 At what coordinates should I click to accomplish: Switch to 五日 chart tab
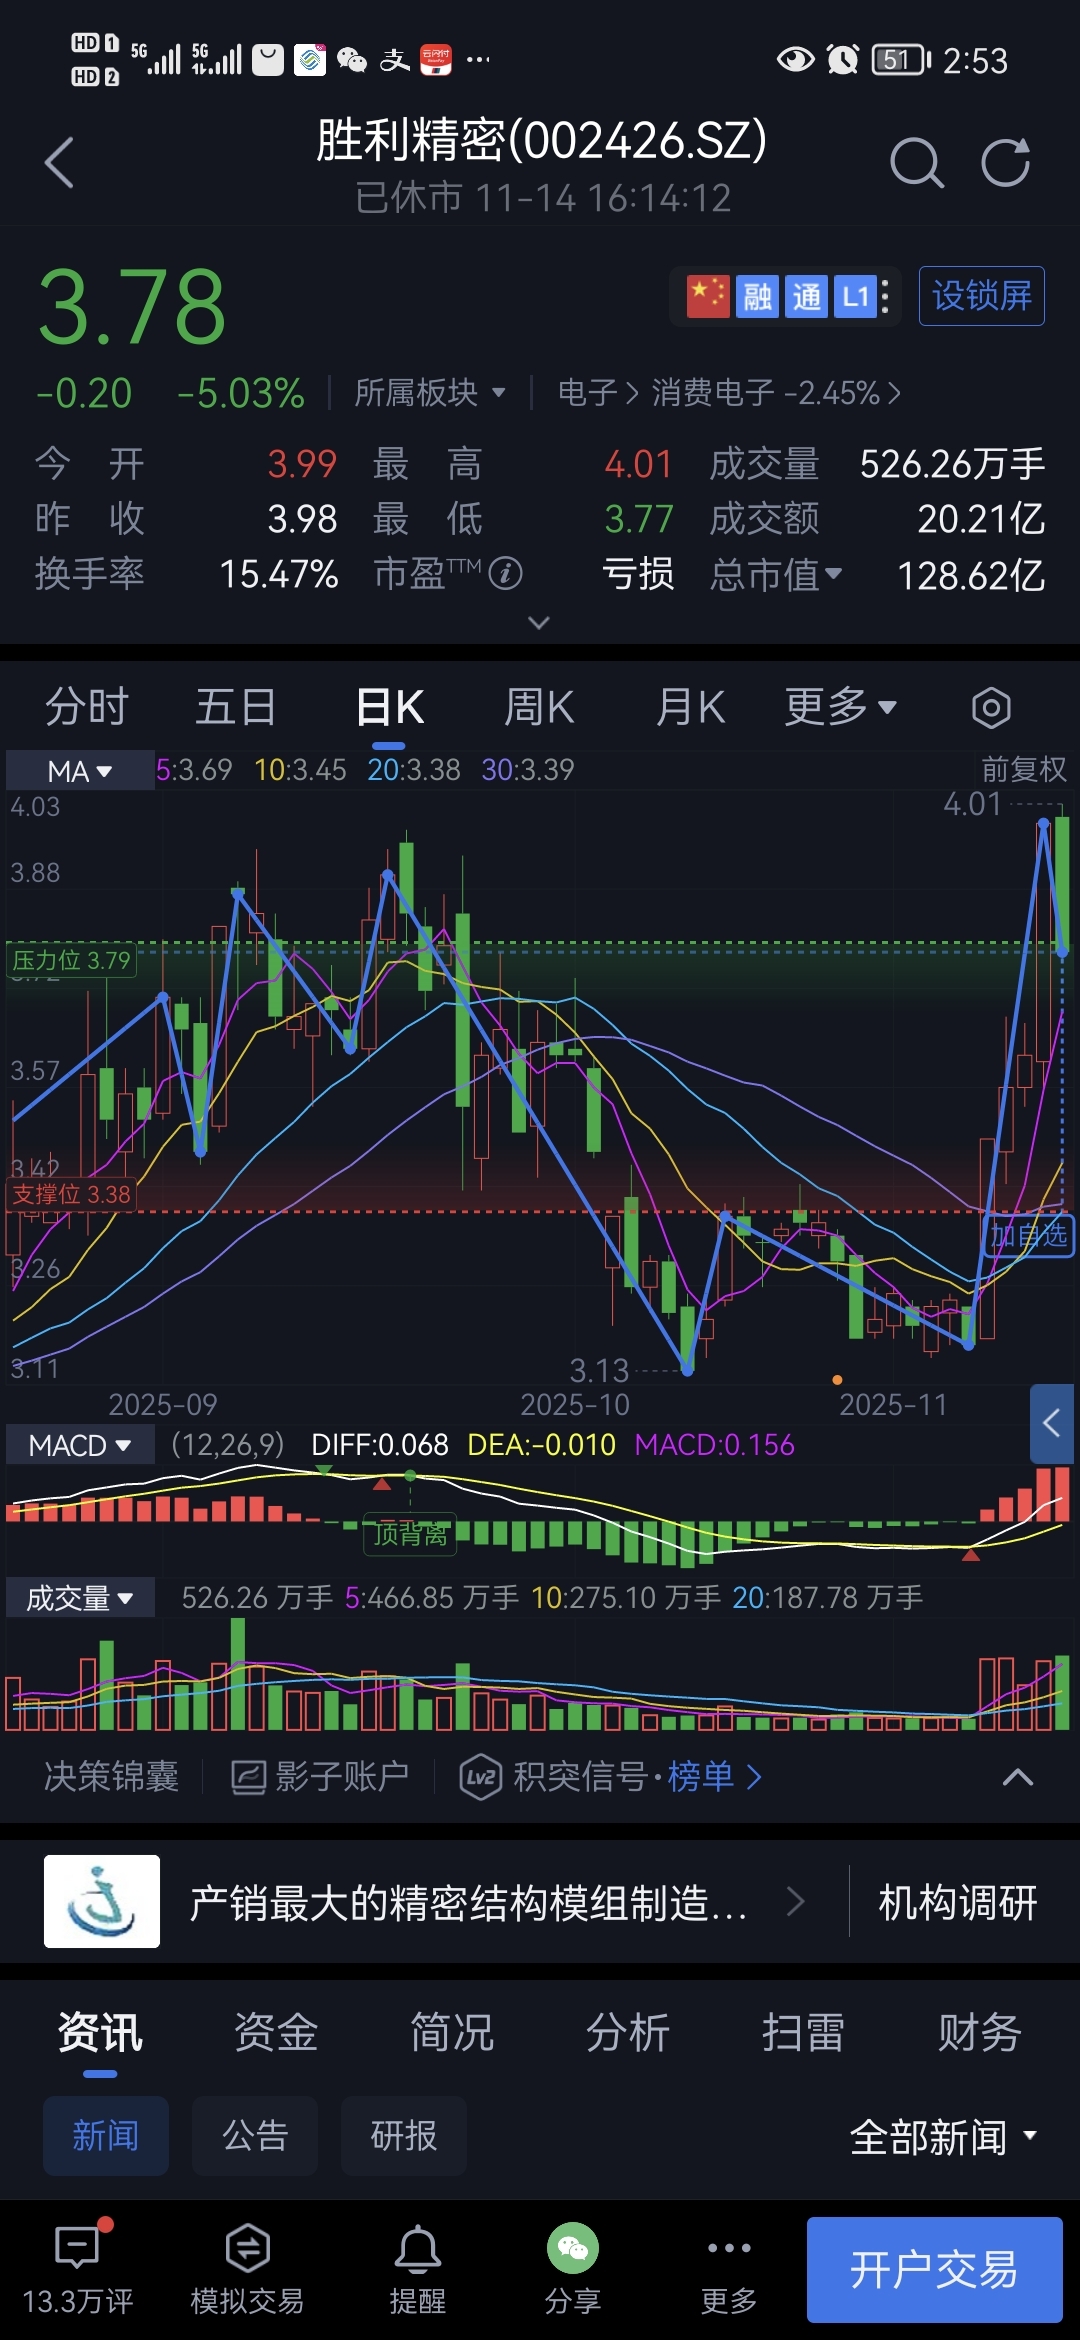point(236,707)
